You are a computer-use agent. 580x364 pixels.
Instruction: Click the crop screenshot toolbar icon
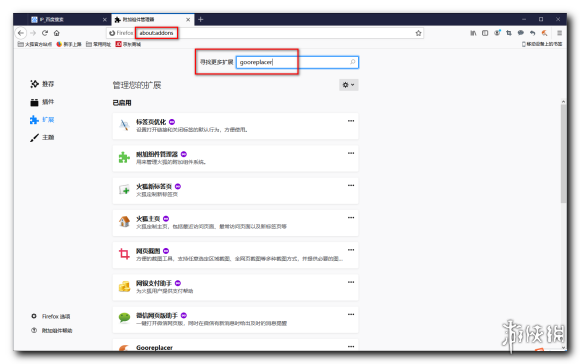click(x=509, y=33)
